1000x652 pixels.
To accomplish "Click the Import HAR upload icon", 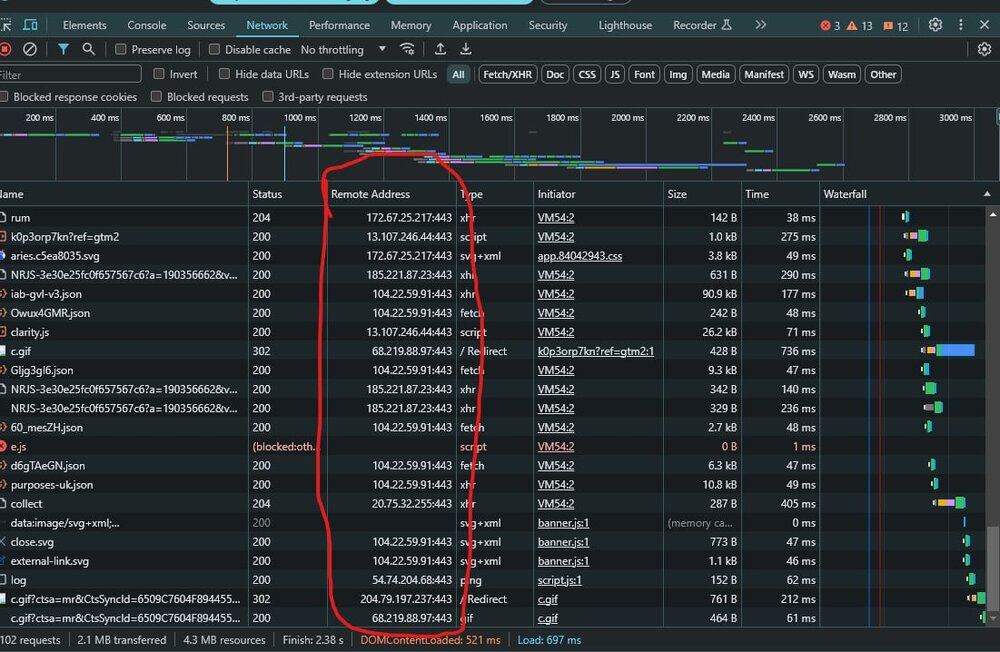I will [440, 49].
